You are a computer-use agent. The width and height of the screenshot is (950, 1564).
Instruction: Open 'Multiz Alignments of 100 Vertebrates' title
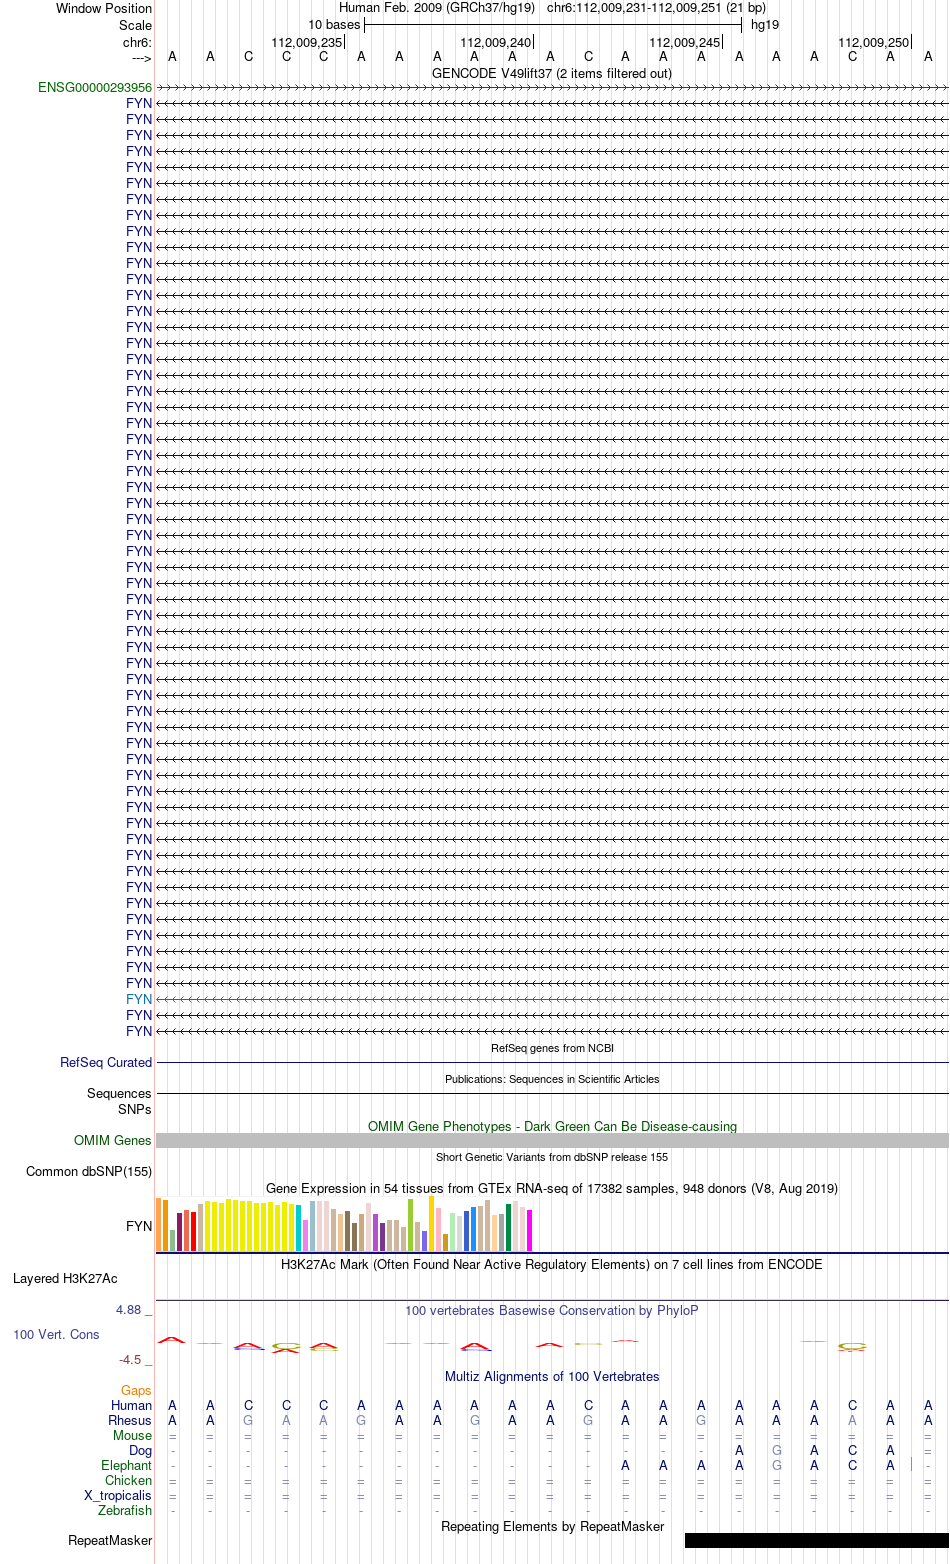click(552, 1376)
